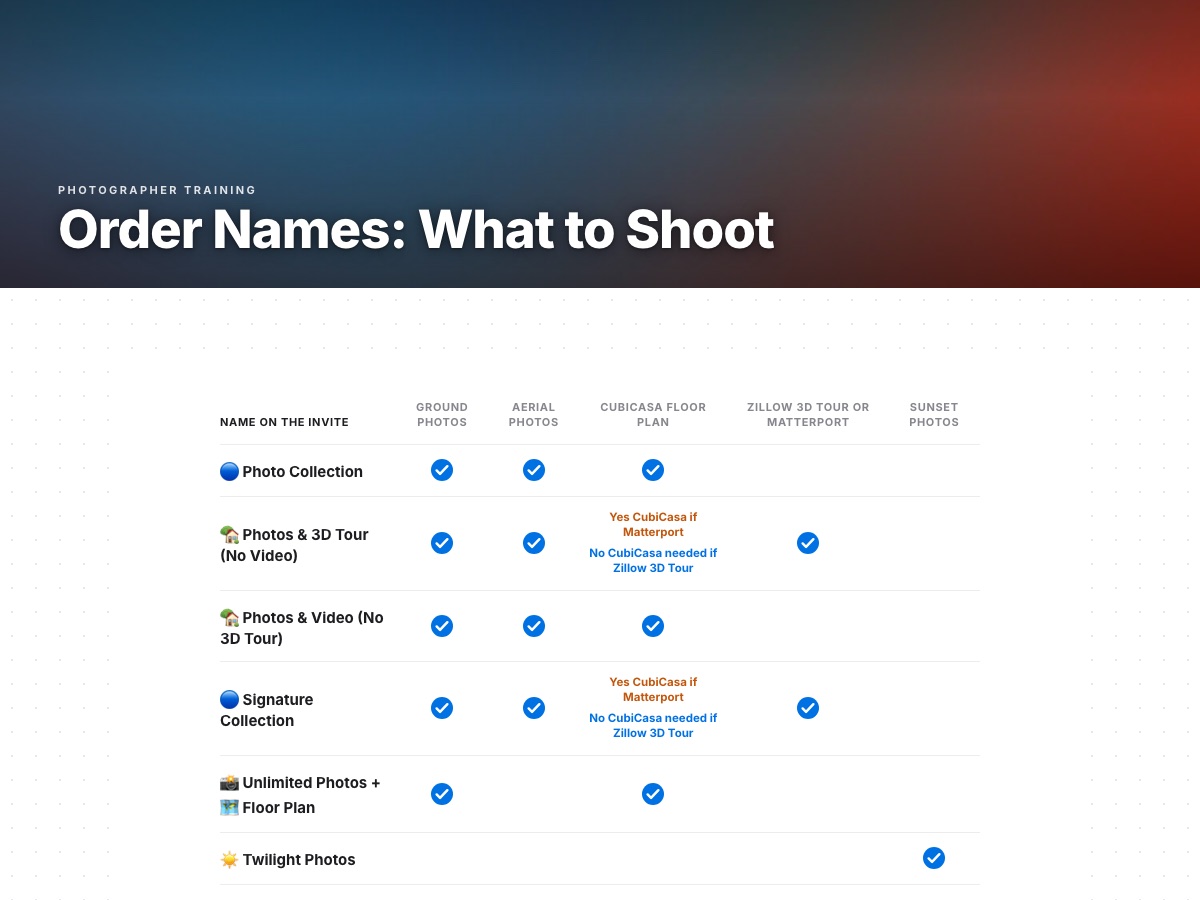The image size is (1200, 900).
Task: Click the 'Unlimited Photos +' text
Action: [x=312, y=783]
